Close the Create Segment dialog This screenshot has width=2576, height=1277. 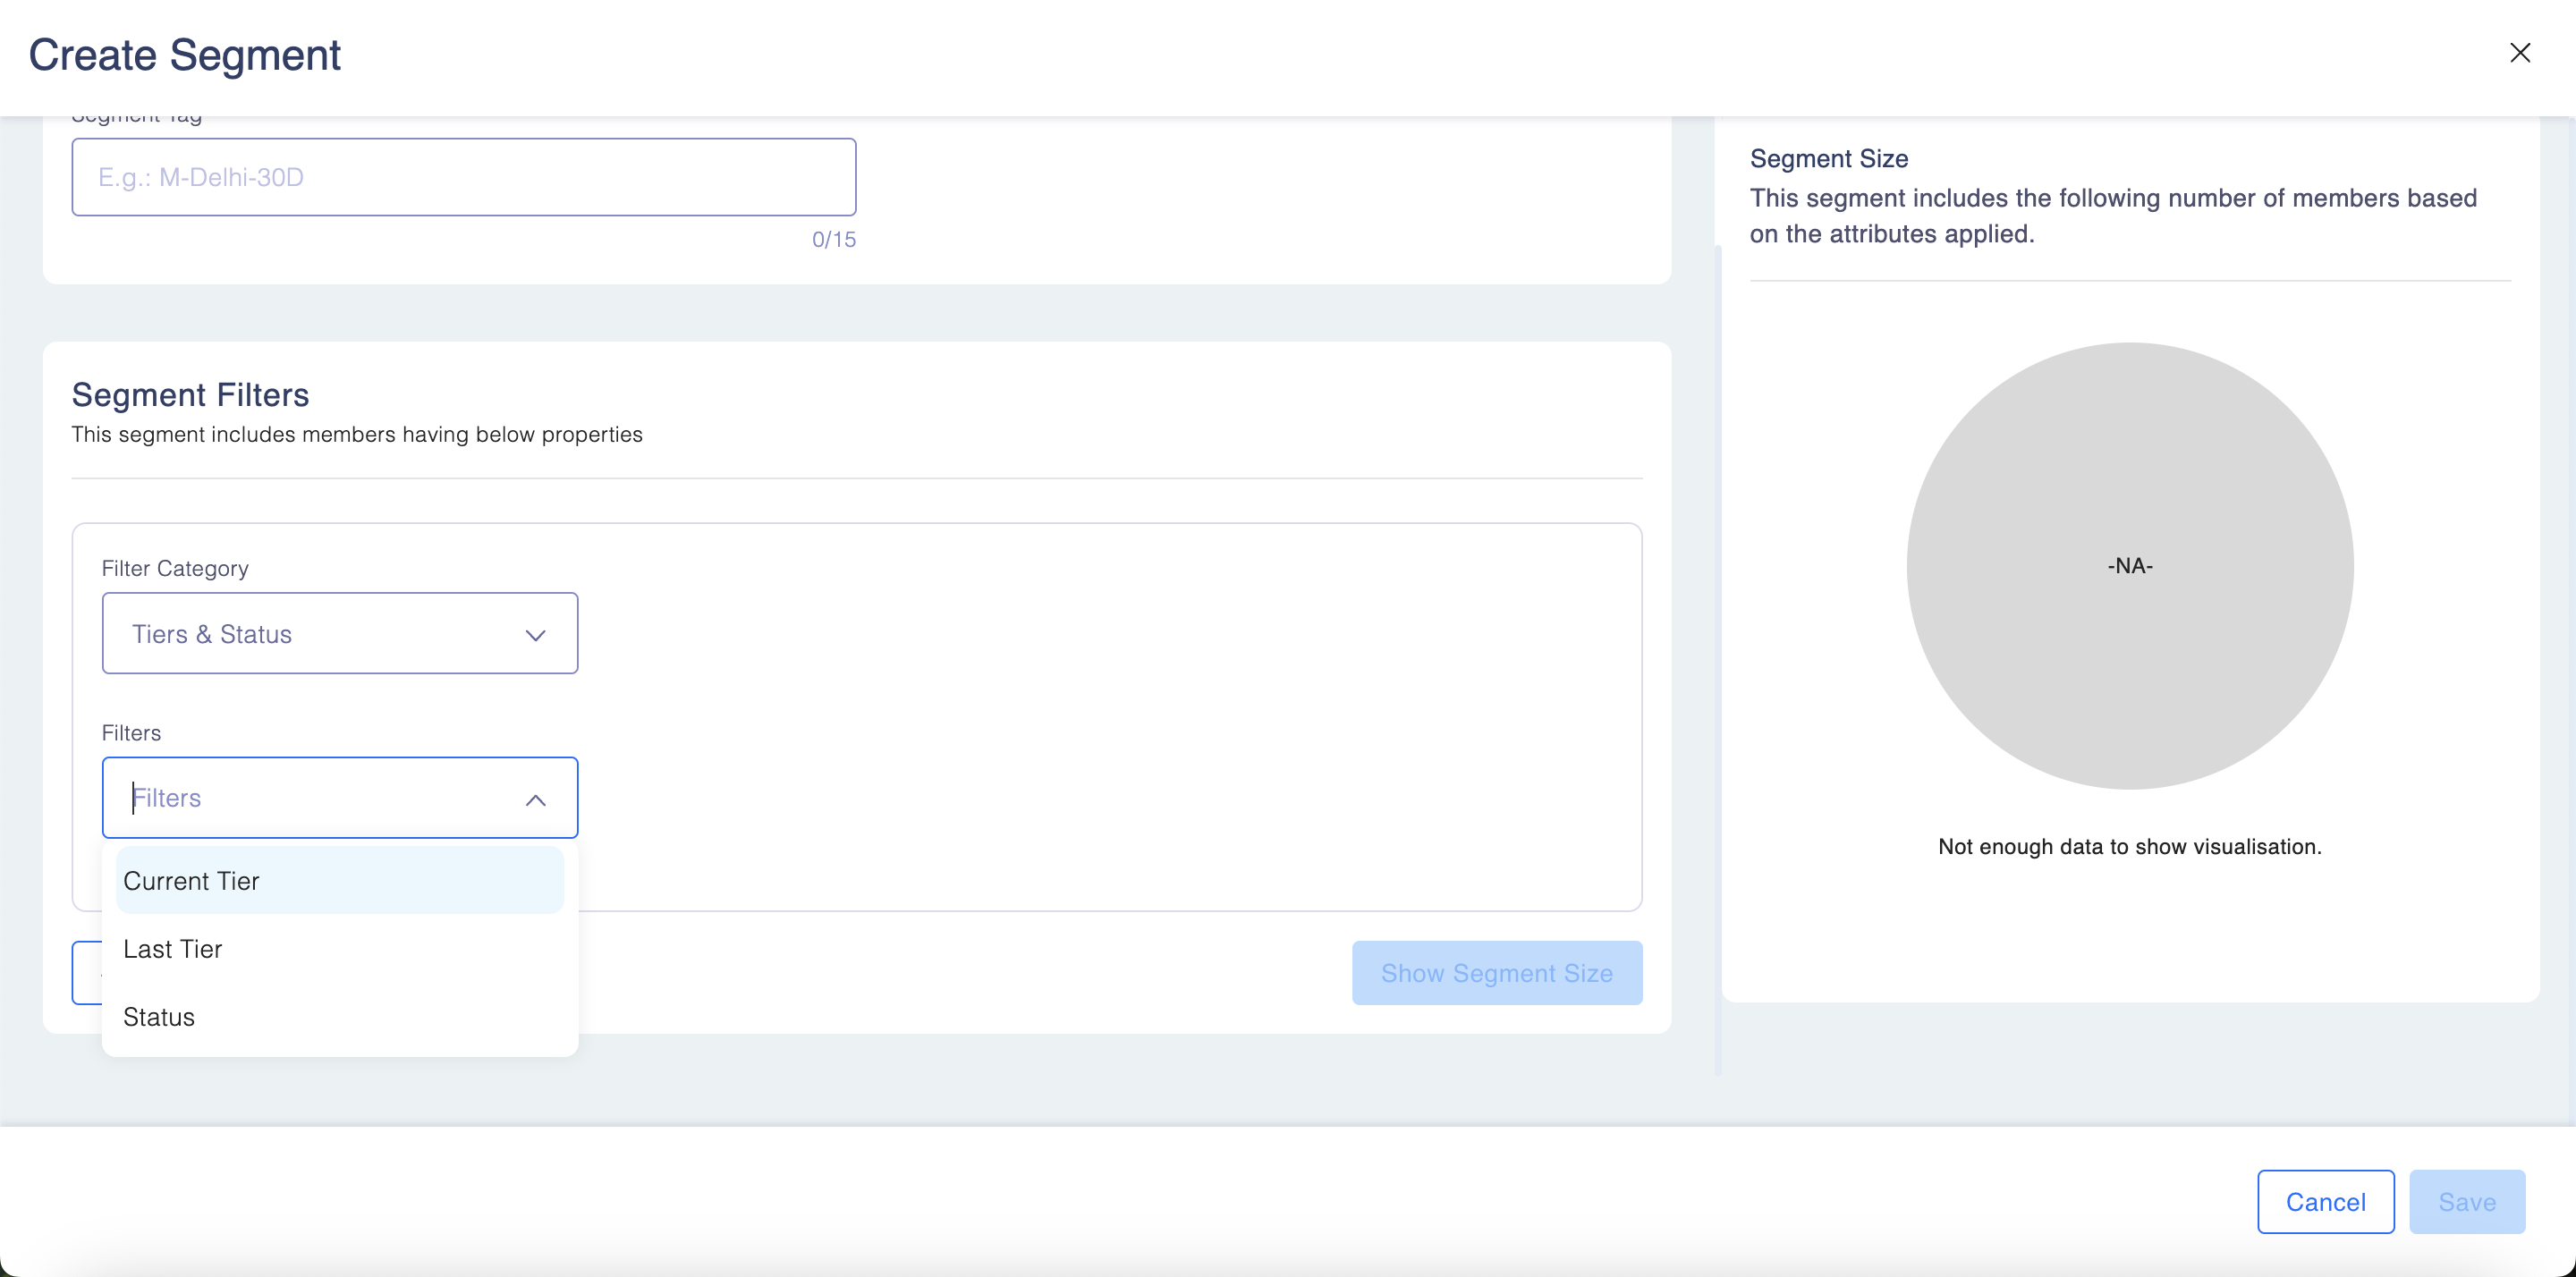pos(2519,53)
